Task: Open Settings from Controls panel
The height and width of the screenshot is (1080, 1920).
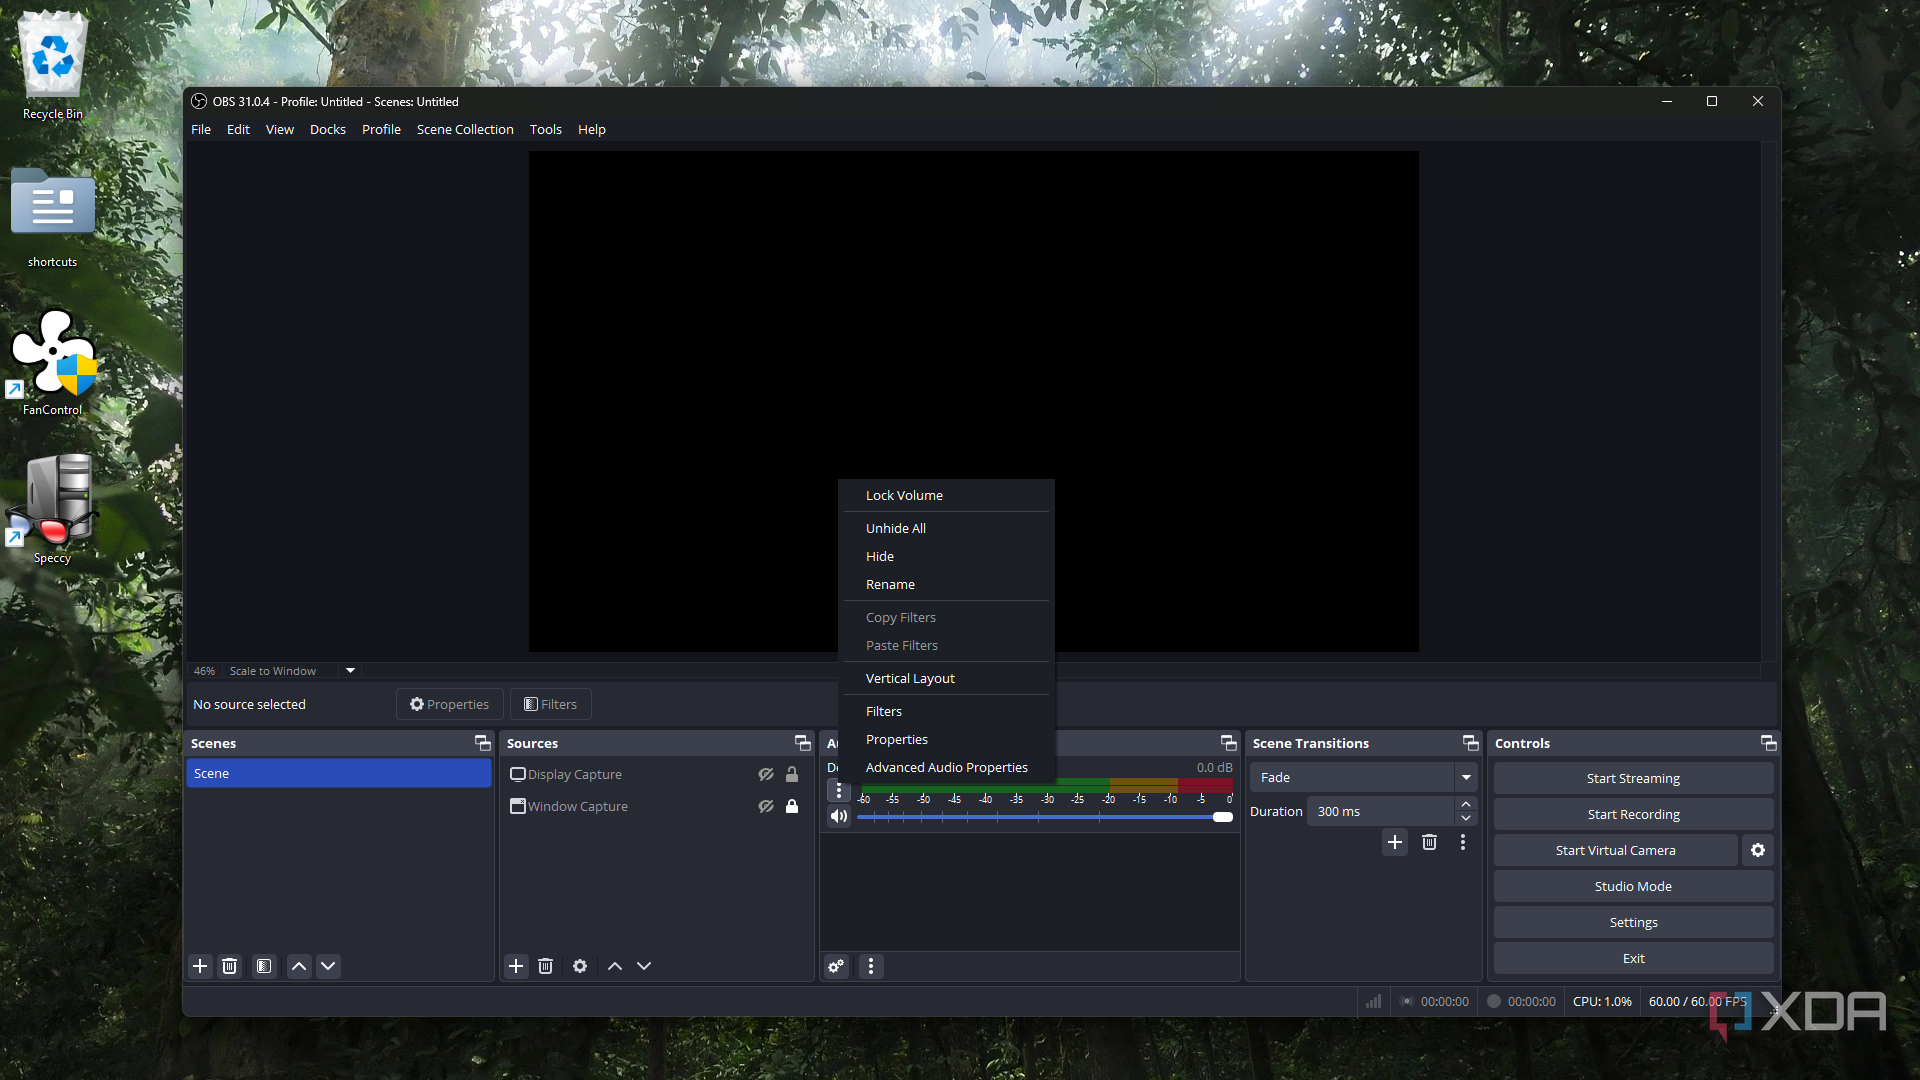Action: (1633, 922)
